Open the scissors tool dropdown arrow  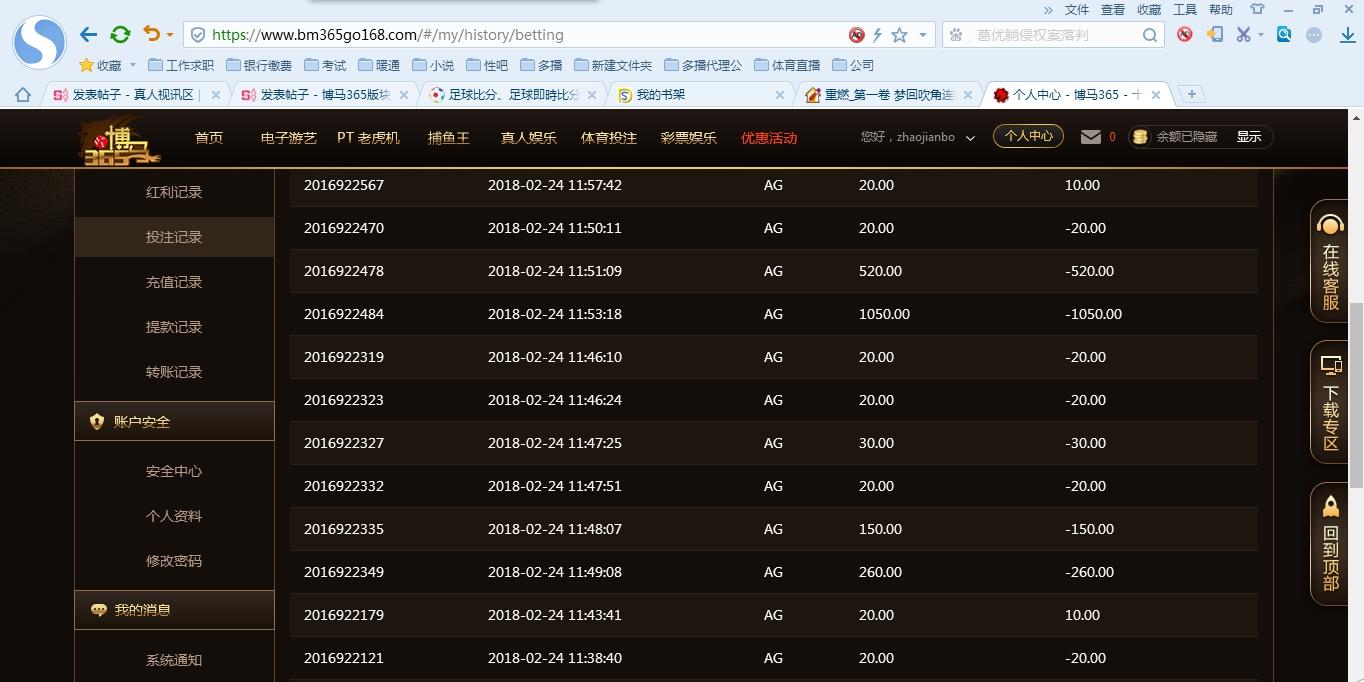click(x=1260, y=34)
